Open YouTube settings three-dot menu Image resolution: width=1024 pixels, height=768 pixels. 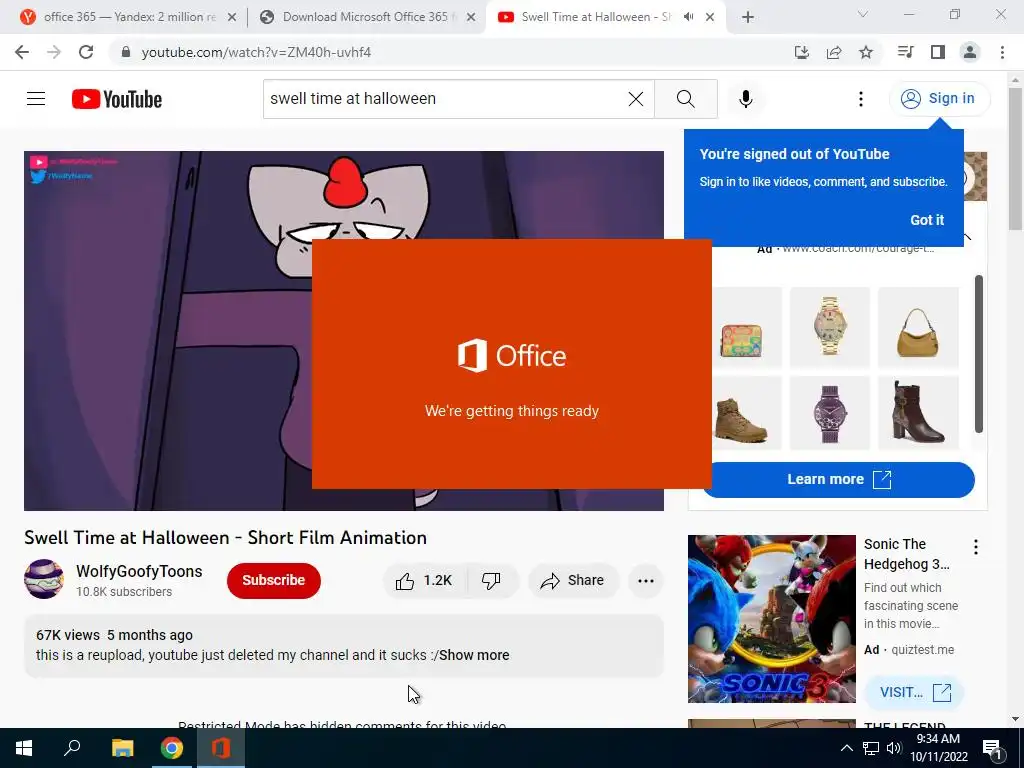coord(861,99)
